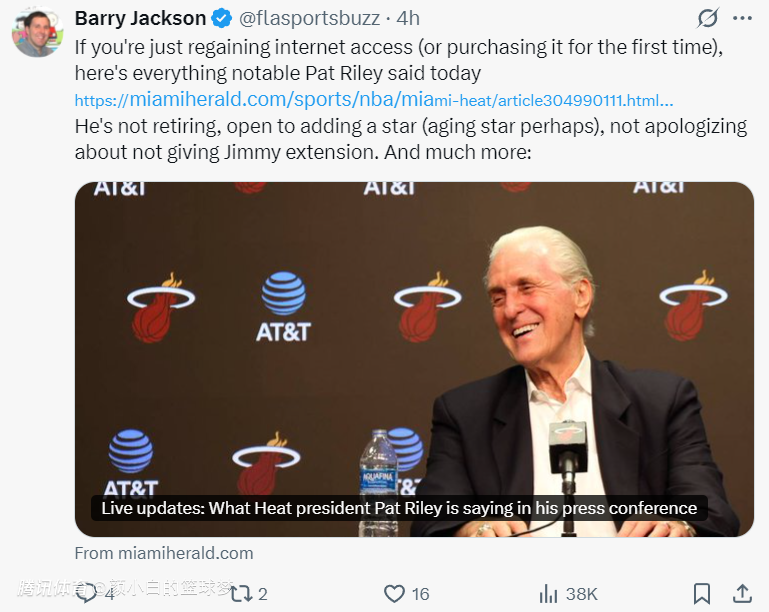Click the repost count 2
The height and width of the screenshot is (612, 769).
tap(263, 594)
